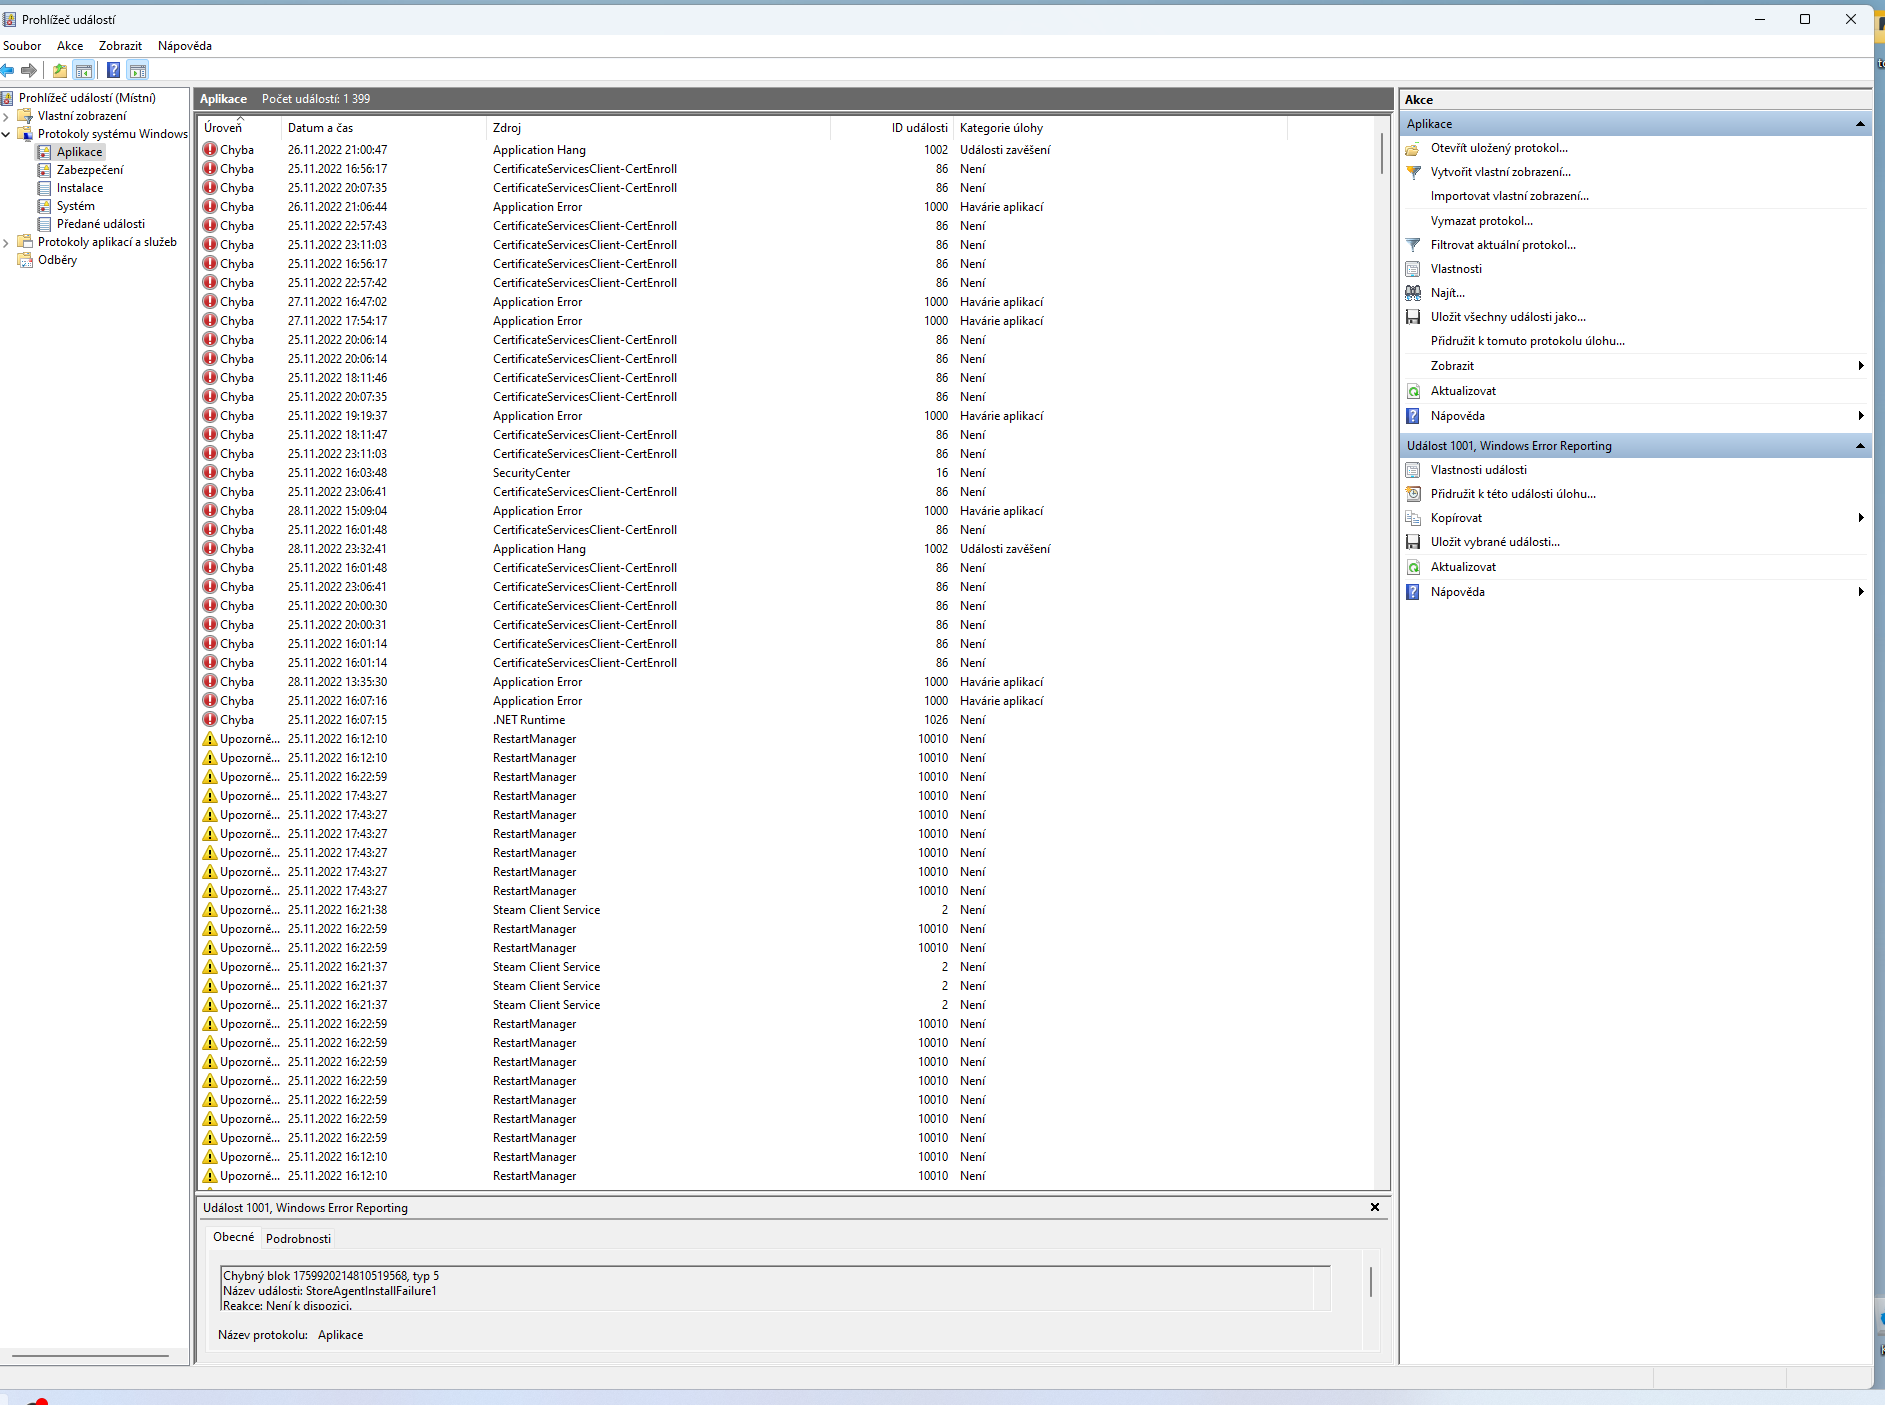The width and height of the screenshot is (1885, 1405).
Task: Collapse the Aplikace actions section
Action: (x=1860, y=124)
